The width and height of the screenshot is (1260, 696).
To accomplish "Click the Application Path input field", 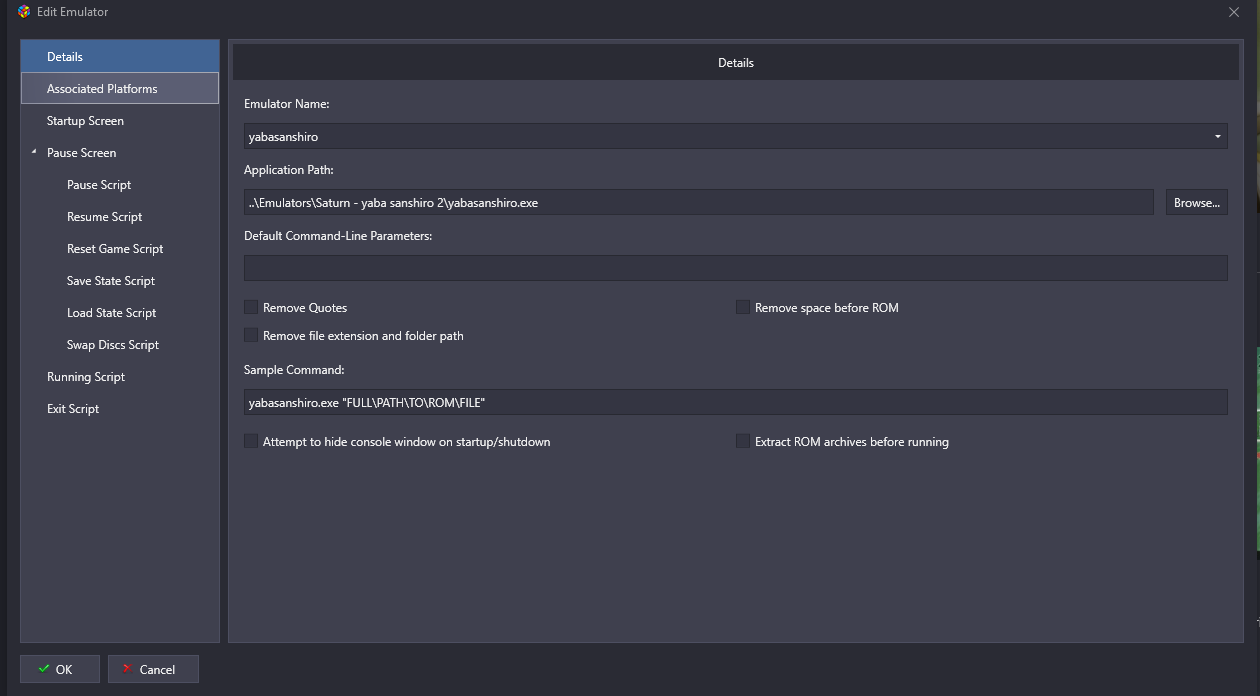I will click(x=699, y=202).
